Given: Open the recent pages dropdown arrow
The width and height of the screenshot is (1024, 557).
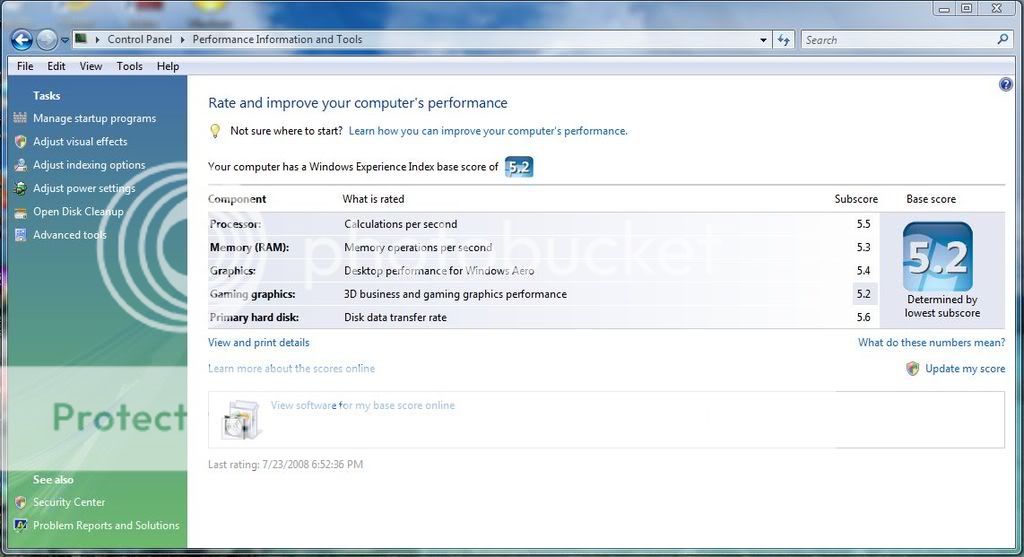Looking at the screenshot, I should (x=65, y=40).
